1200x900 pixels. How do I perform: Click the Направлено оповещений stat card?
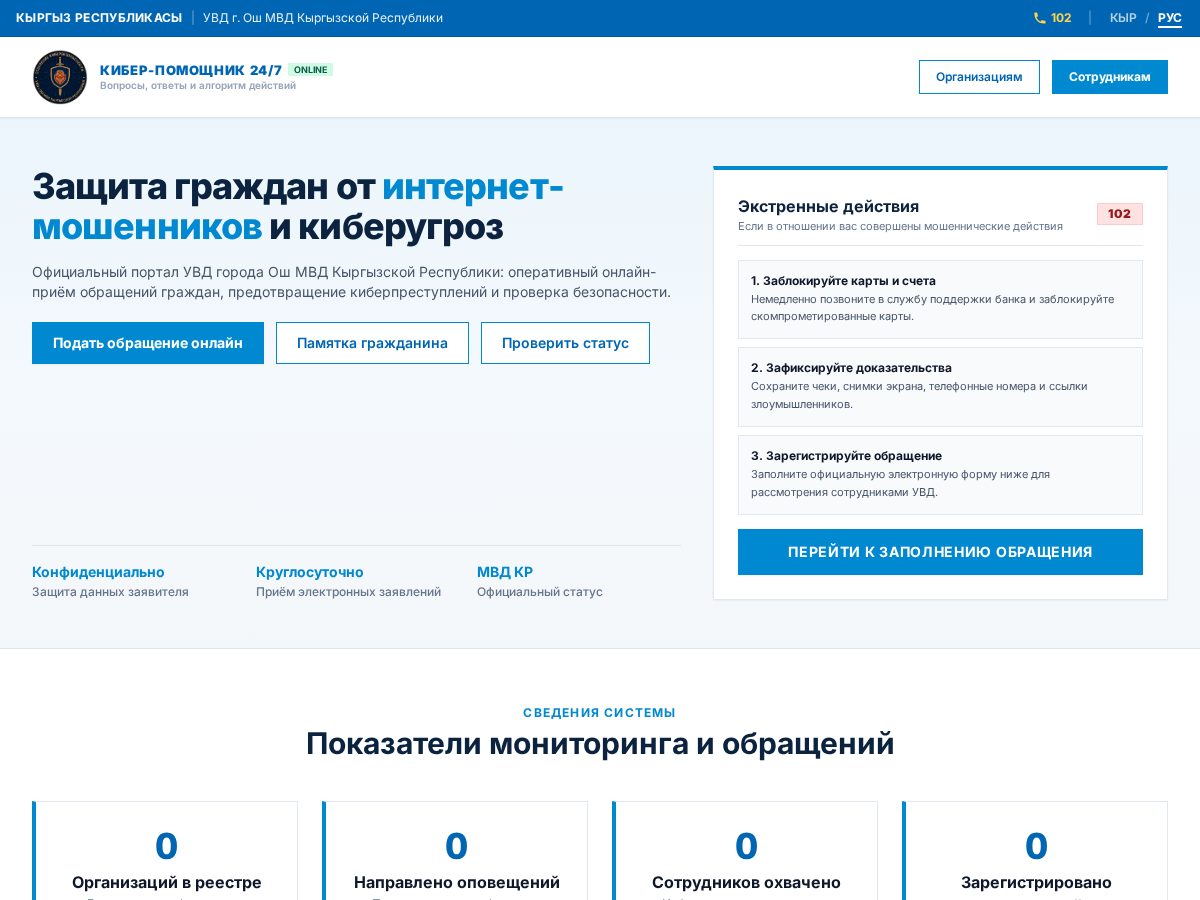[456, 850]
